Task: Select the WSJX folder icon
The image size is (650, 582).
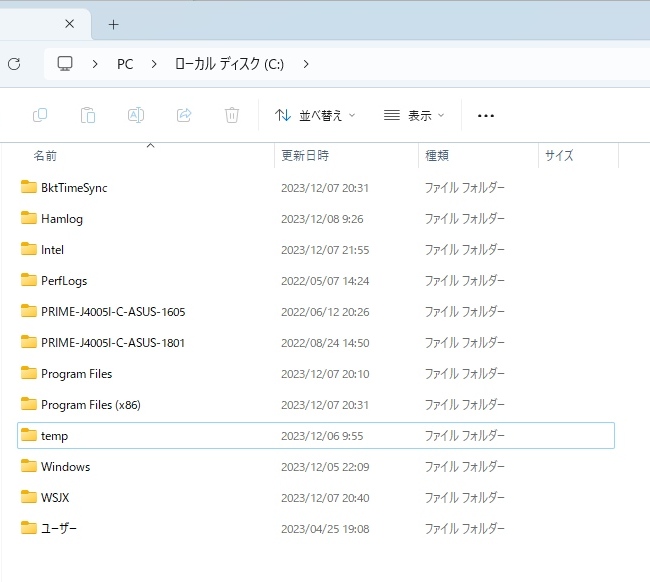Action: [x=29, y=497]
